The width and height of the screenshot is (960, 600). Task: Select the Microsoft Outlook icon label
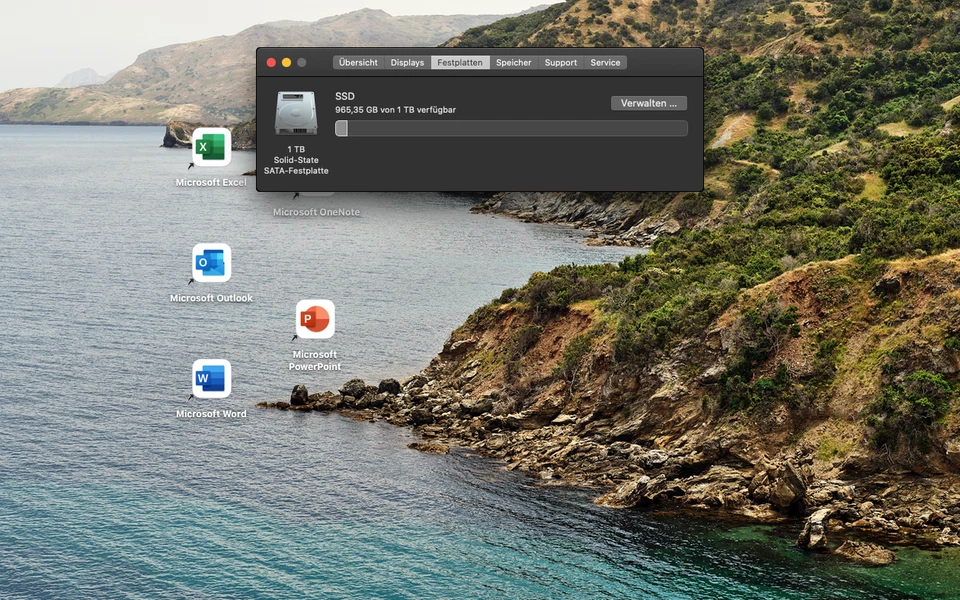[211, 298]
